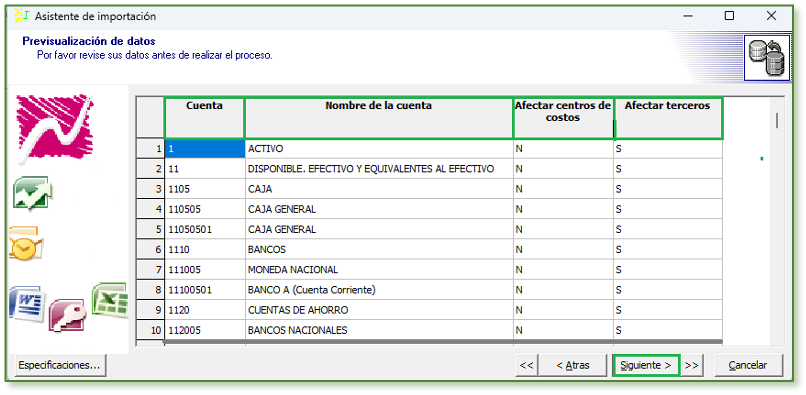
Task: Click the green Excel chart icon
Action: (32, 193)
